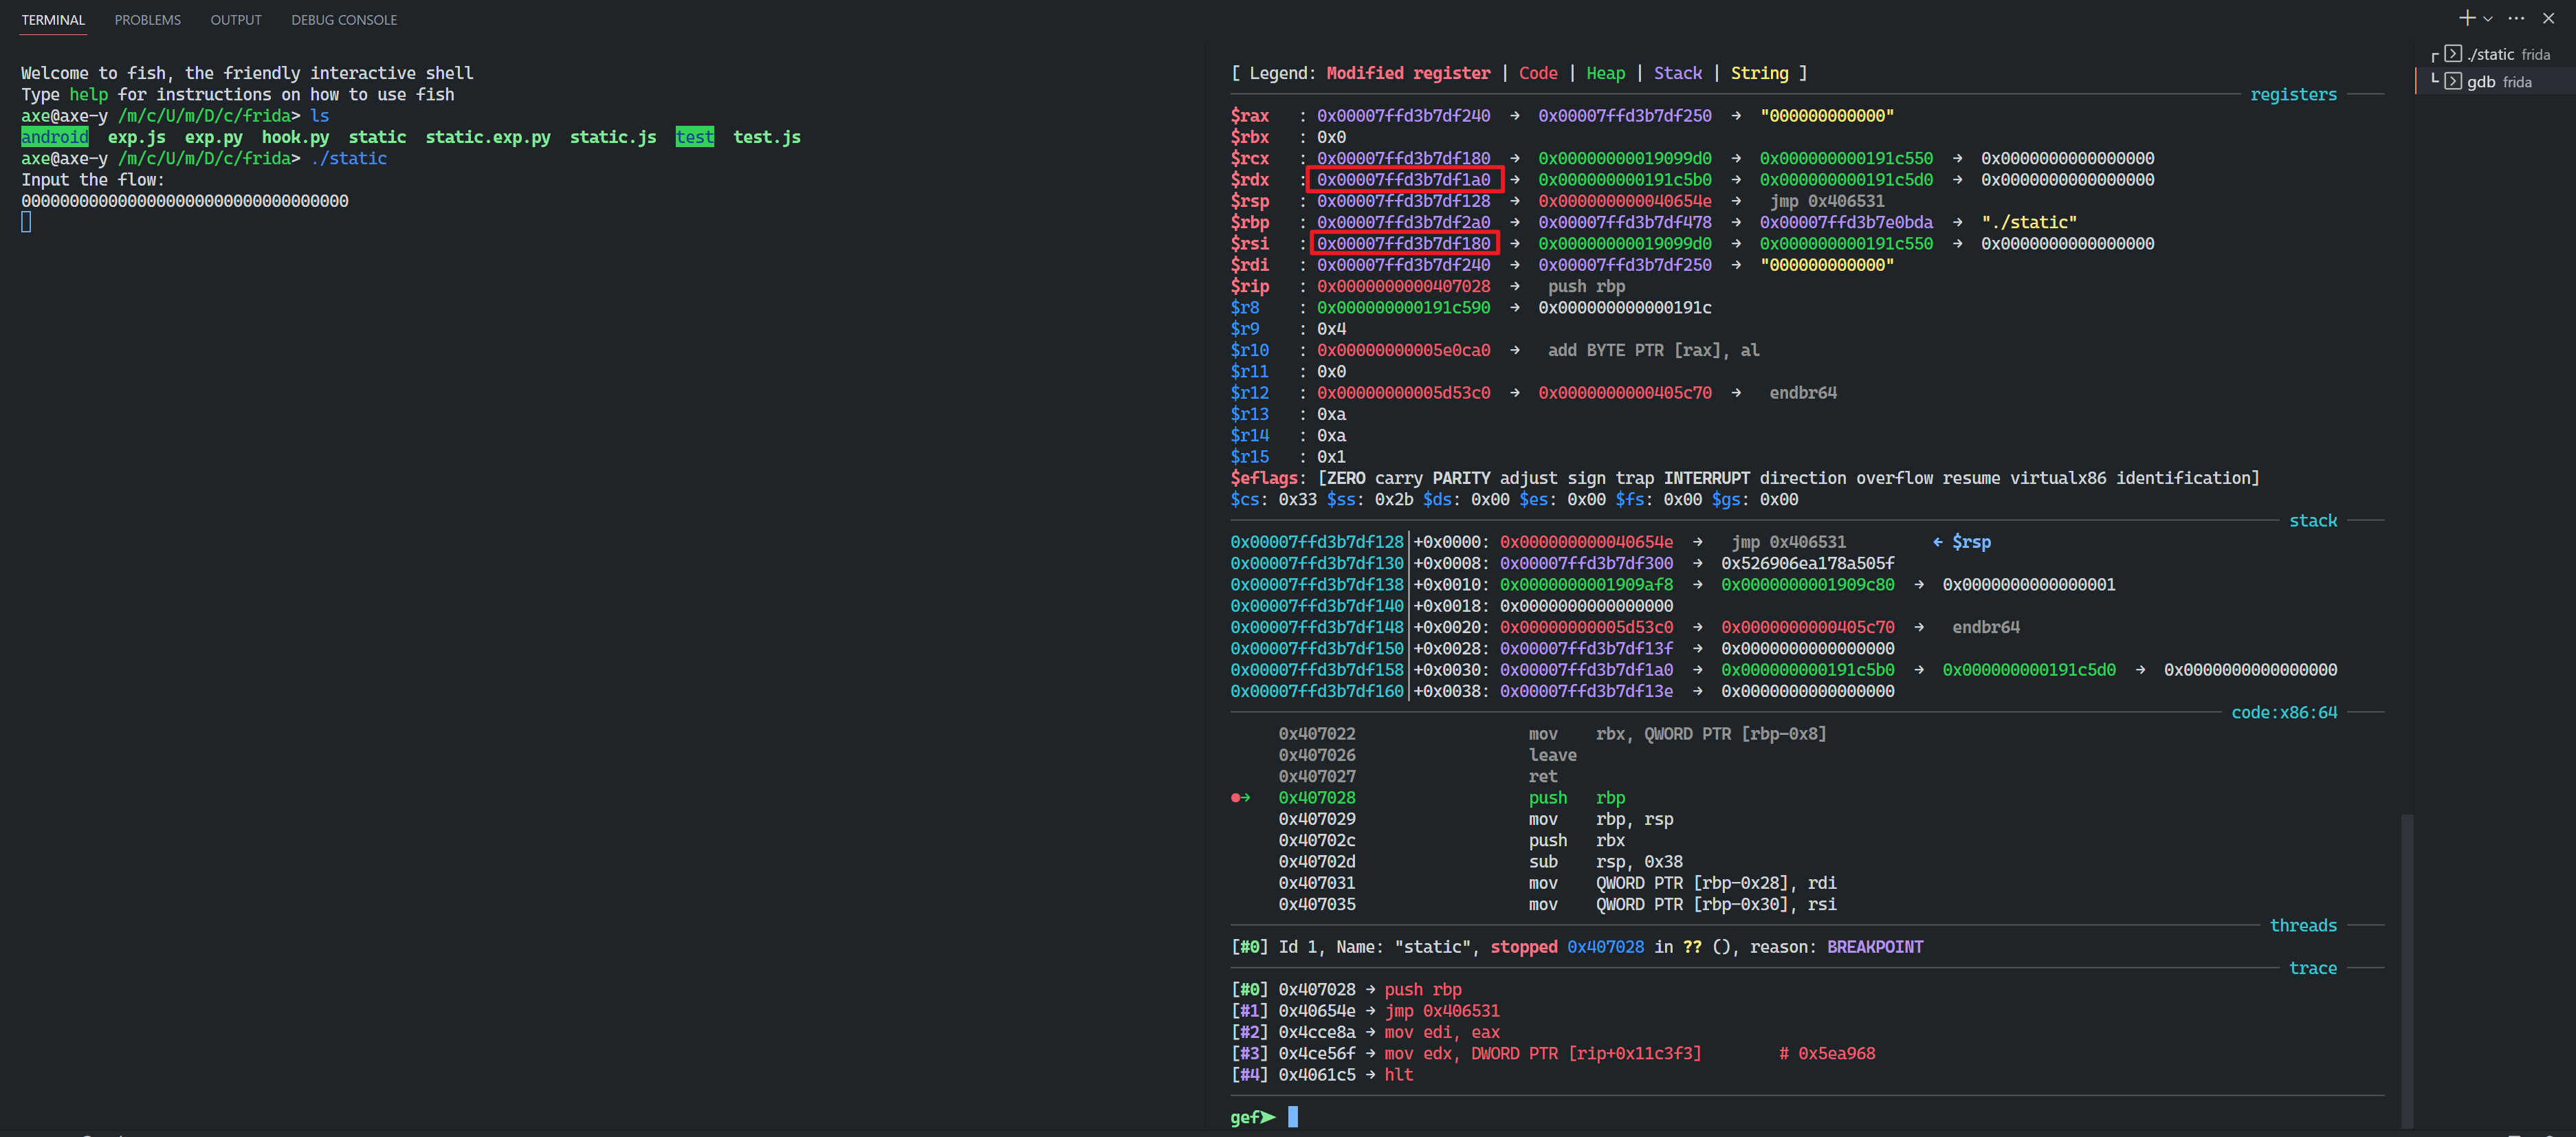Open the DEBUG CONSOLE tab
This screenshot has width=2576, height=1137.
pyautogui.click(x=343, y=20)
